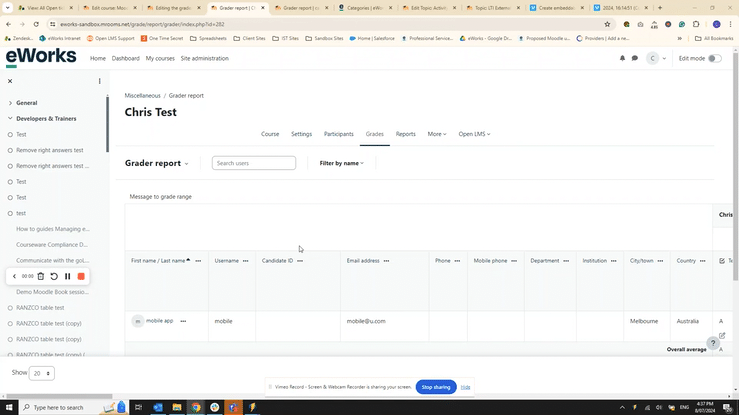Reload the page in browser
739x415 pixels.
(36, 24)
